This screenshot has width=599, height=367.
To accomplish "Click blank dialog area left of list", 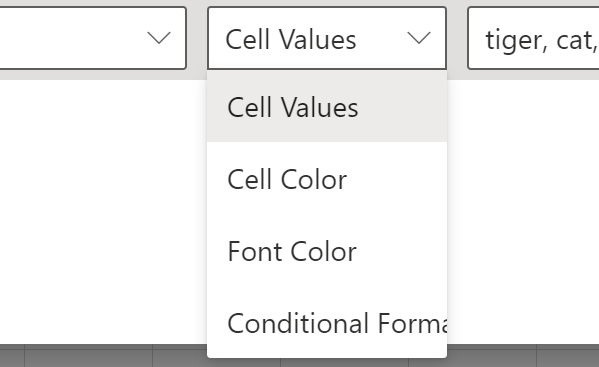I will (103, 210).
